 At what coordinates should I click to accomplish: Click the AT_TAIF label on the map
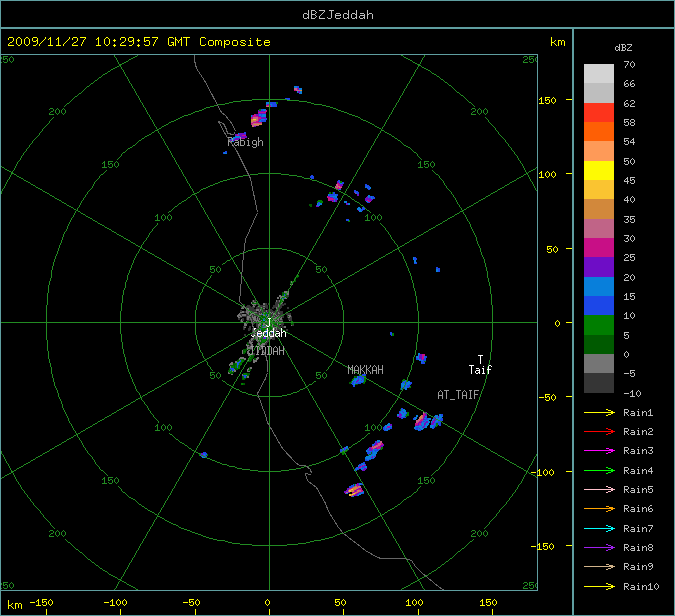[x=458, y=395]
